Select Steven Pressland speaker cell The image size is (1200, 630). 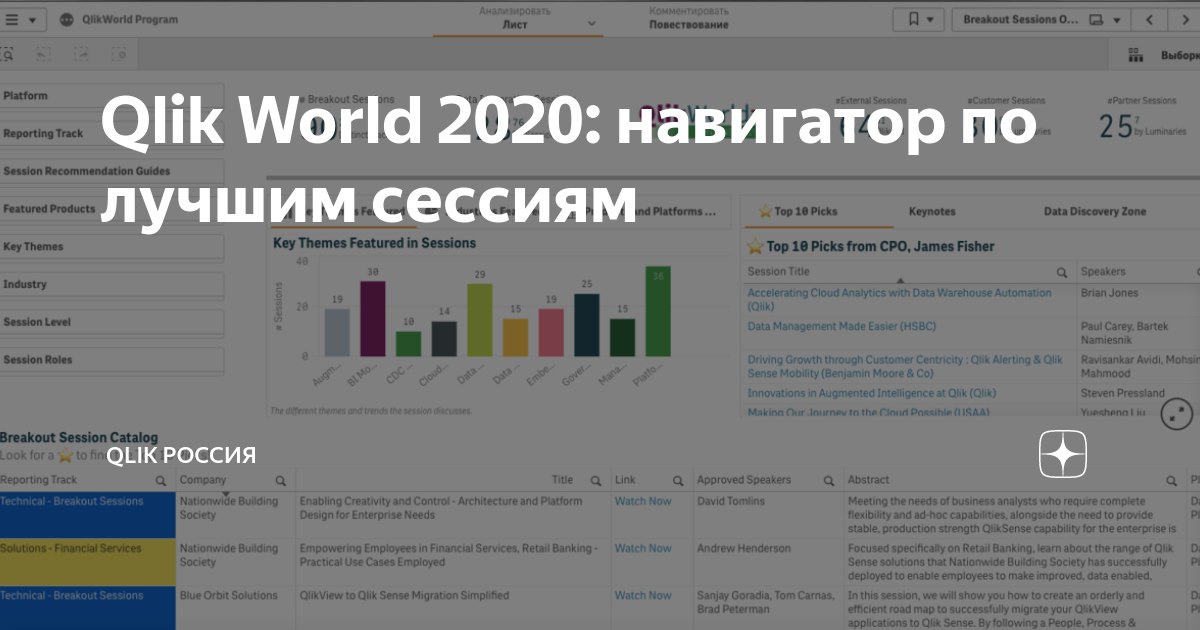(1123, 394)
